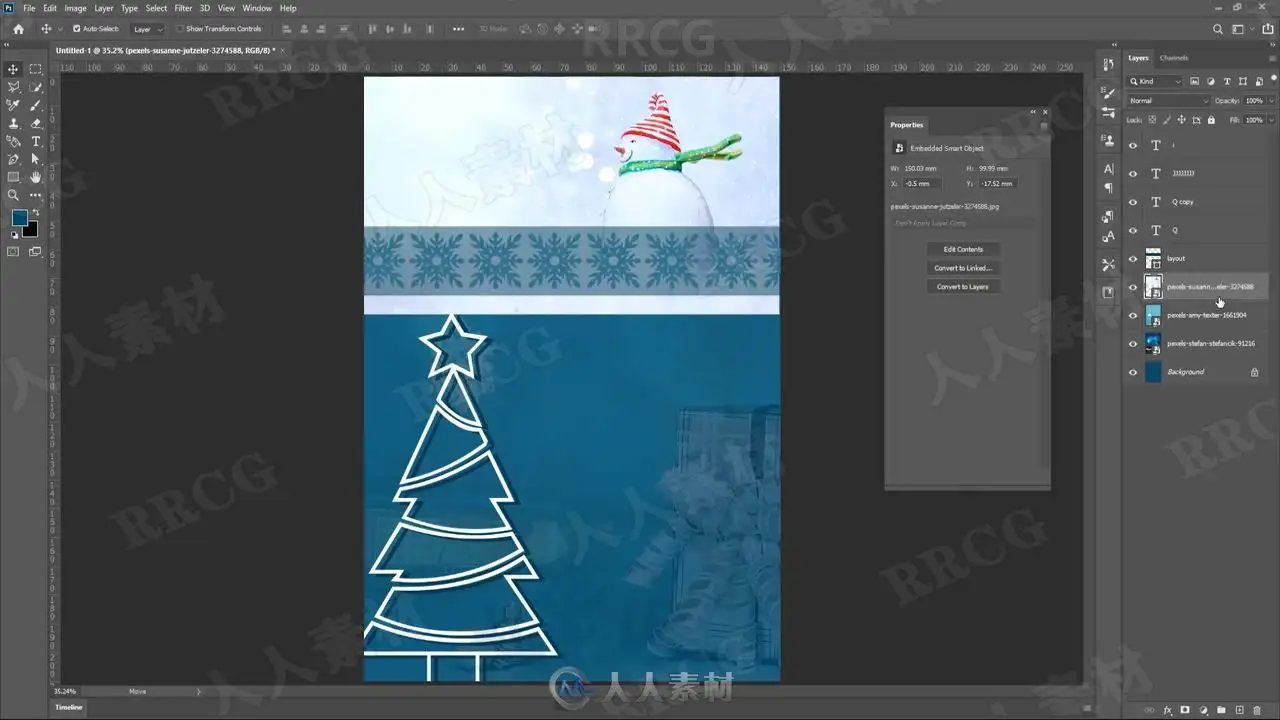
Task: Select the Quick Selection tool
Action: pyautogui.click(x=36, y=87)
